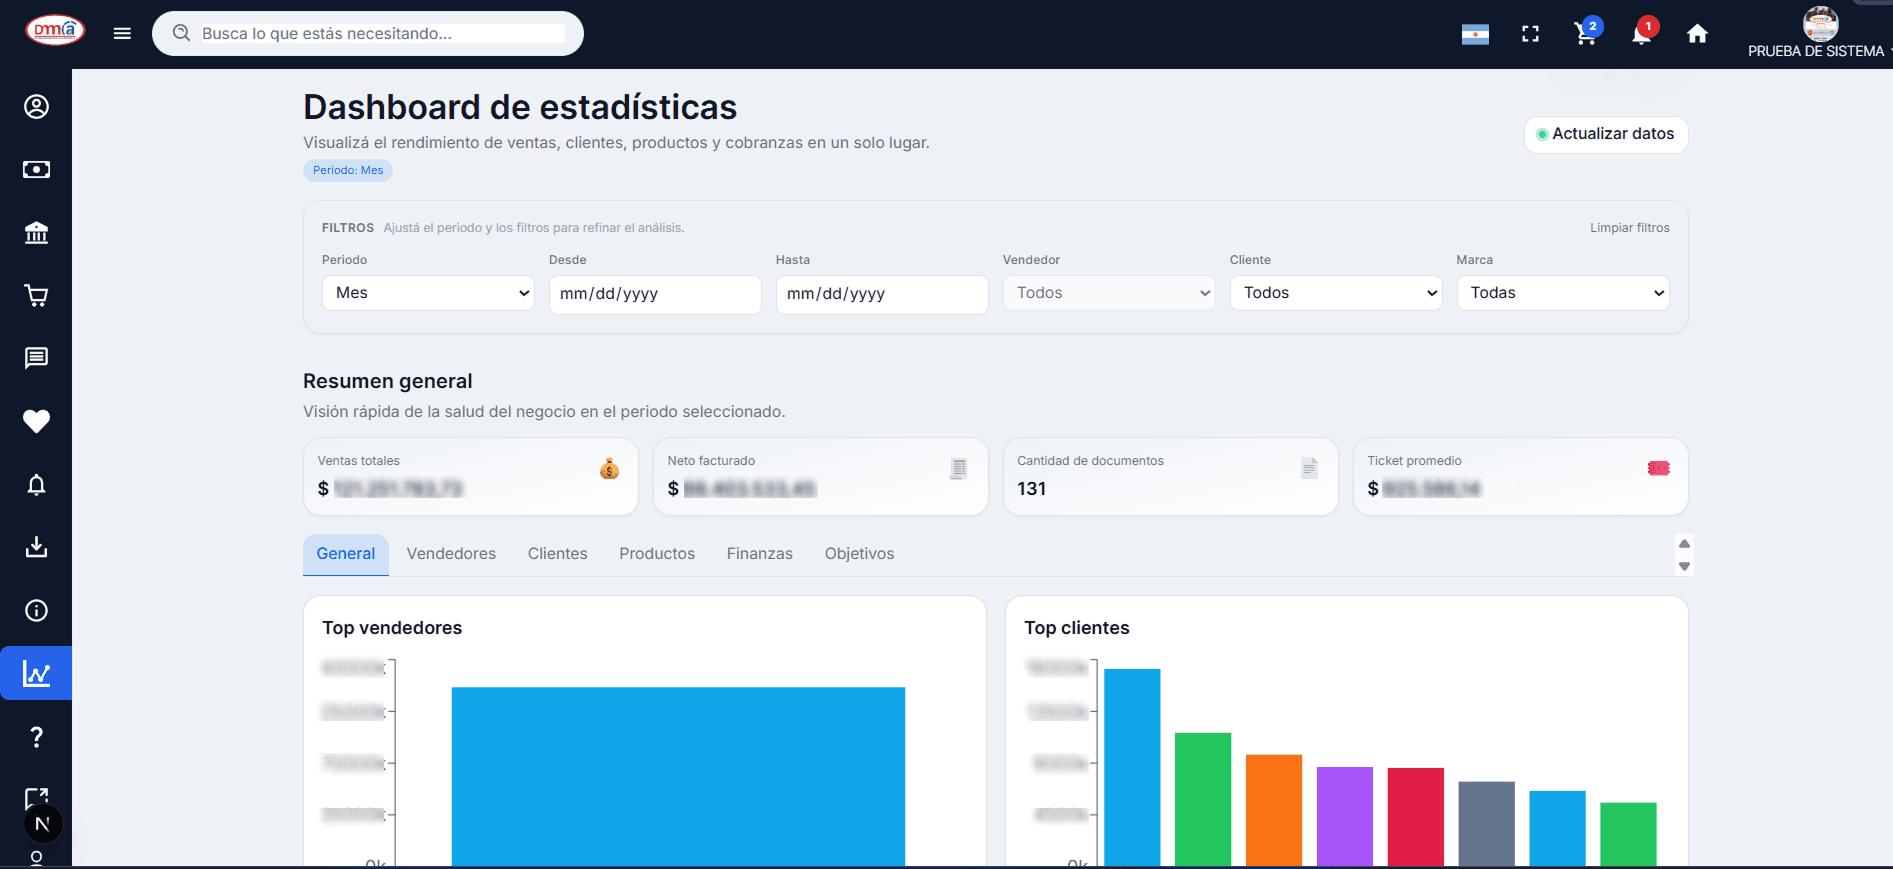Click the Actualizar datos button

1606,134
